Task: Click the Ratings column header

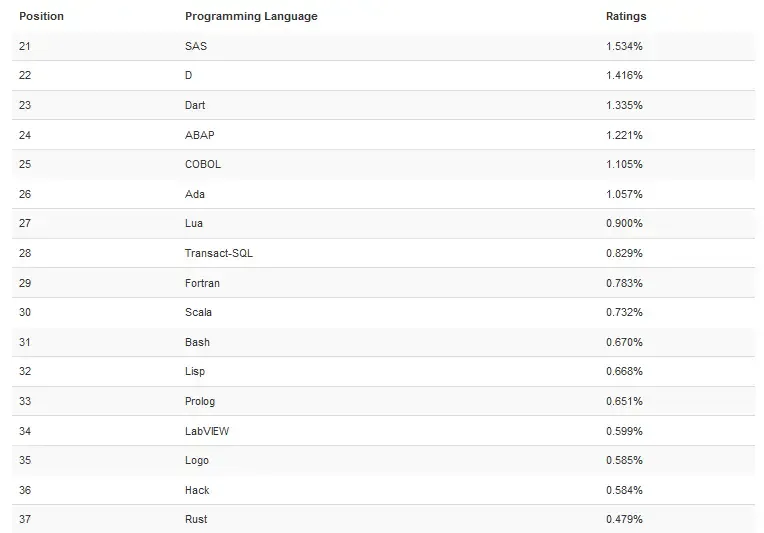Action: [x=626, y=16]
